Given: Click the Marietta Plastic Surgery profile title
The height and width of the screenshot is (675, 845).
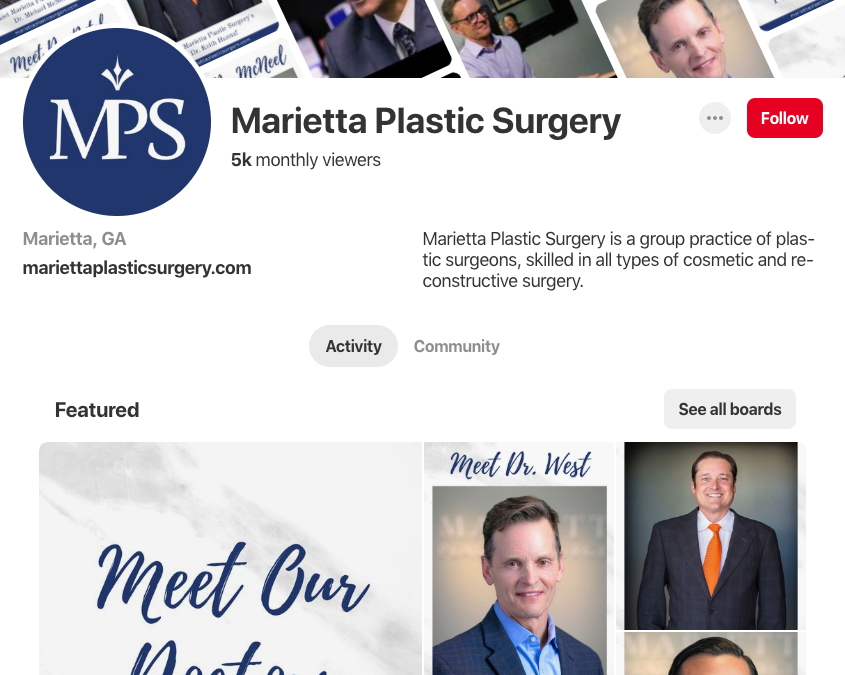Looking at the screenshot, I should point(426,121).
